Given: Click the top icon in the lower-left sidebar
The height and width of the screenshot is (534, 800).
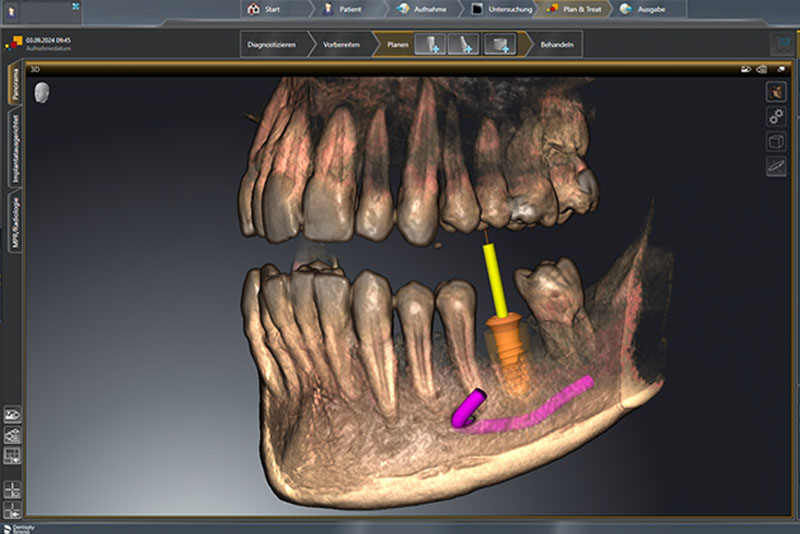Looking at the screenshot, I should point(13,414).
